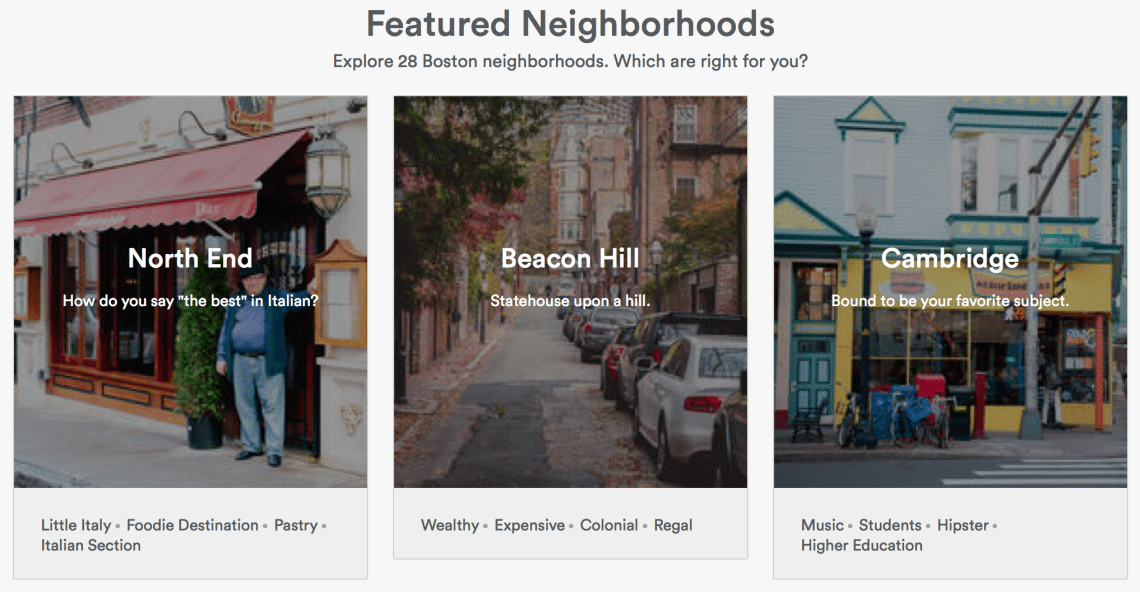
Task: Click "Statehouse upon a hill." tagline
Action: pyautogui.click(x=570, y=300)
